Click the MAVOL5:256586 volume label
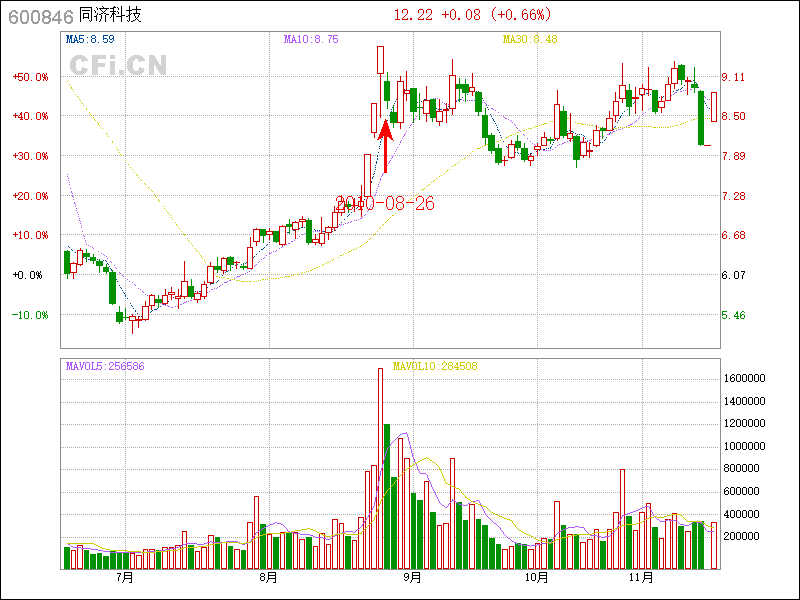This screenshot has height=600, width=800. click(x=105, y=366)
